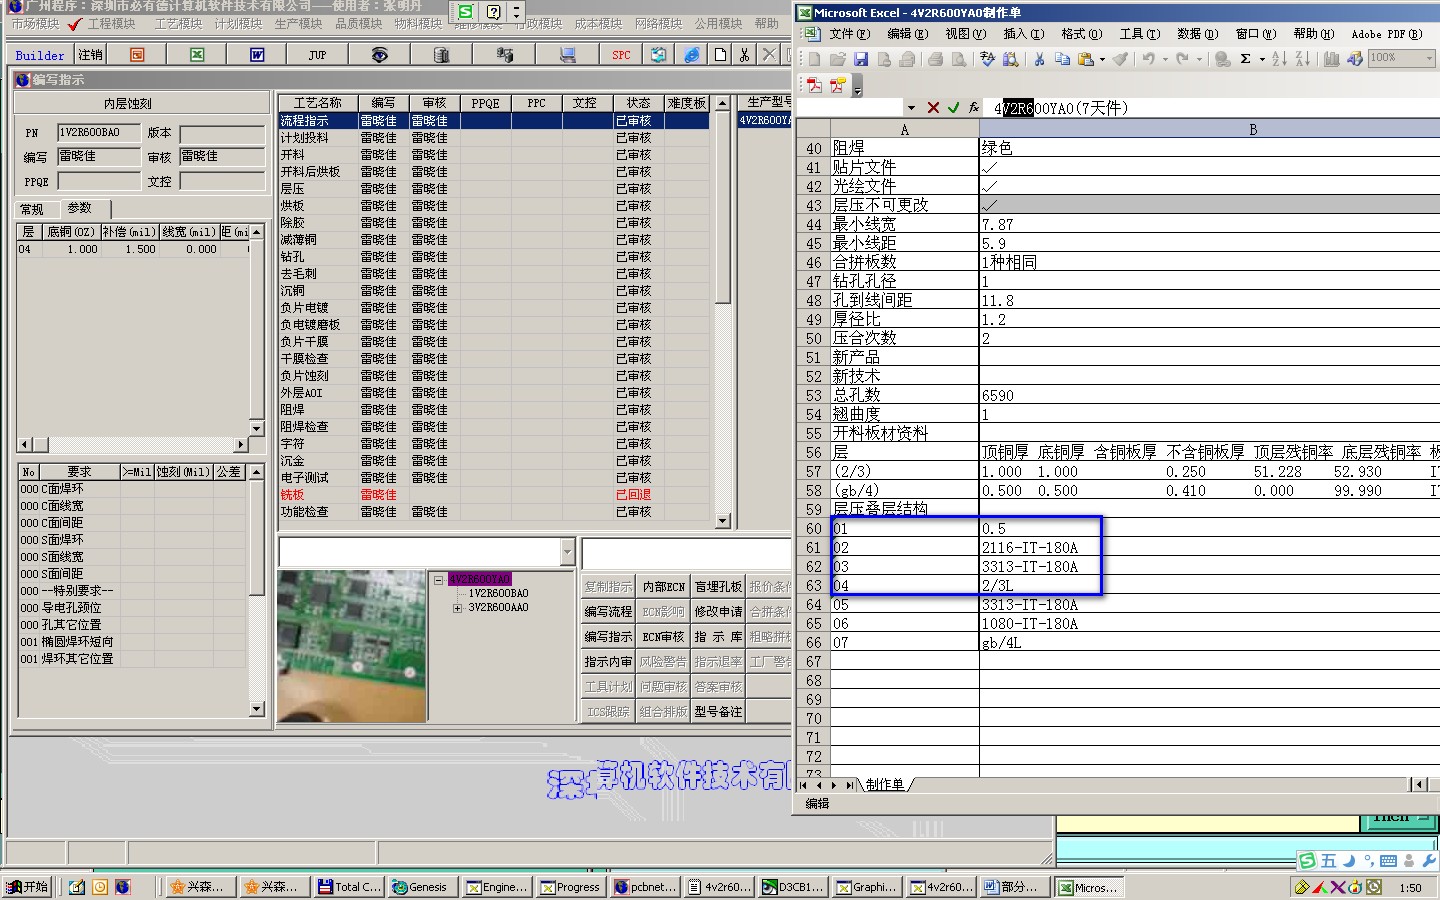
Task: Switch to the 常规 tab
Action: tap(32, 209)
